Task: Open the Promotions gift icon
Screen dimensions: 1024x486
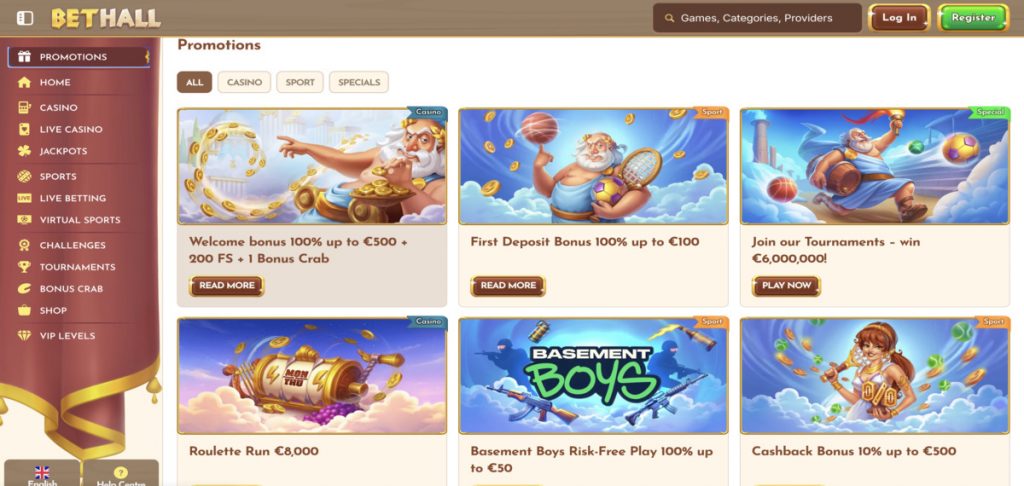Action: pos(24,57)
